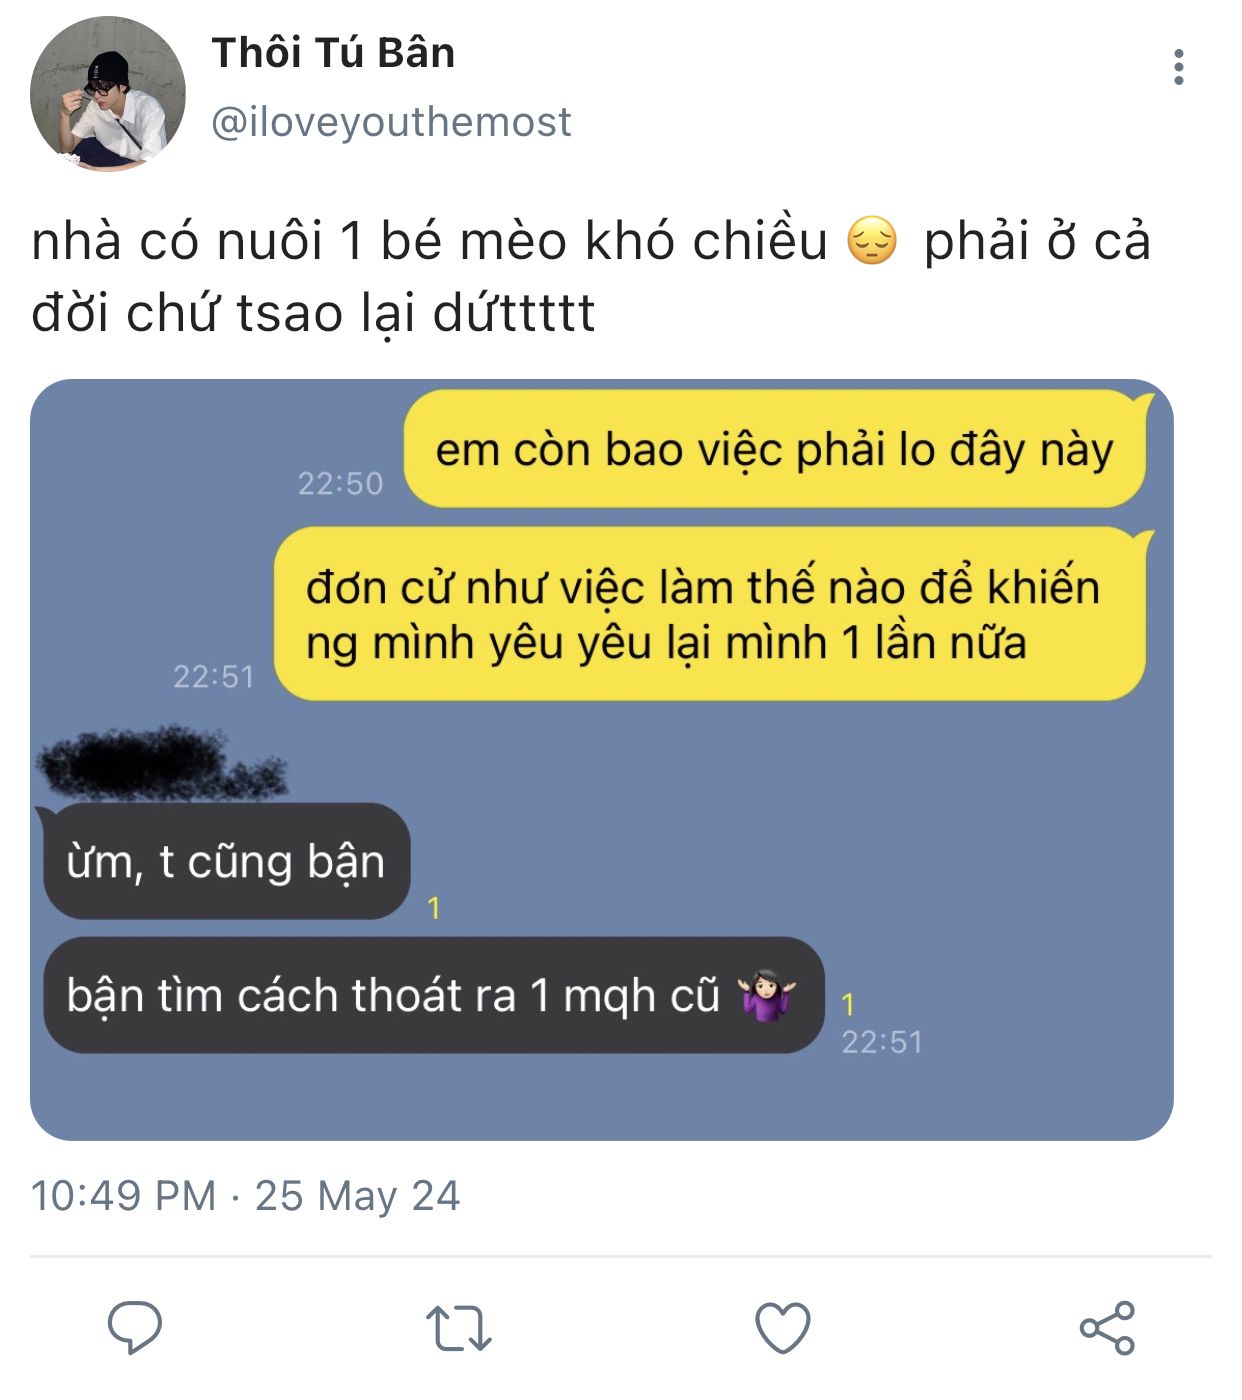Image resolution: width=1242 pixels, height=1400 pixels.
Task: Tap the reply speech bubble icon
Action: [135, 1328]
